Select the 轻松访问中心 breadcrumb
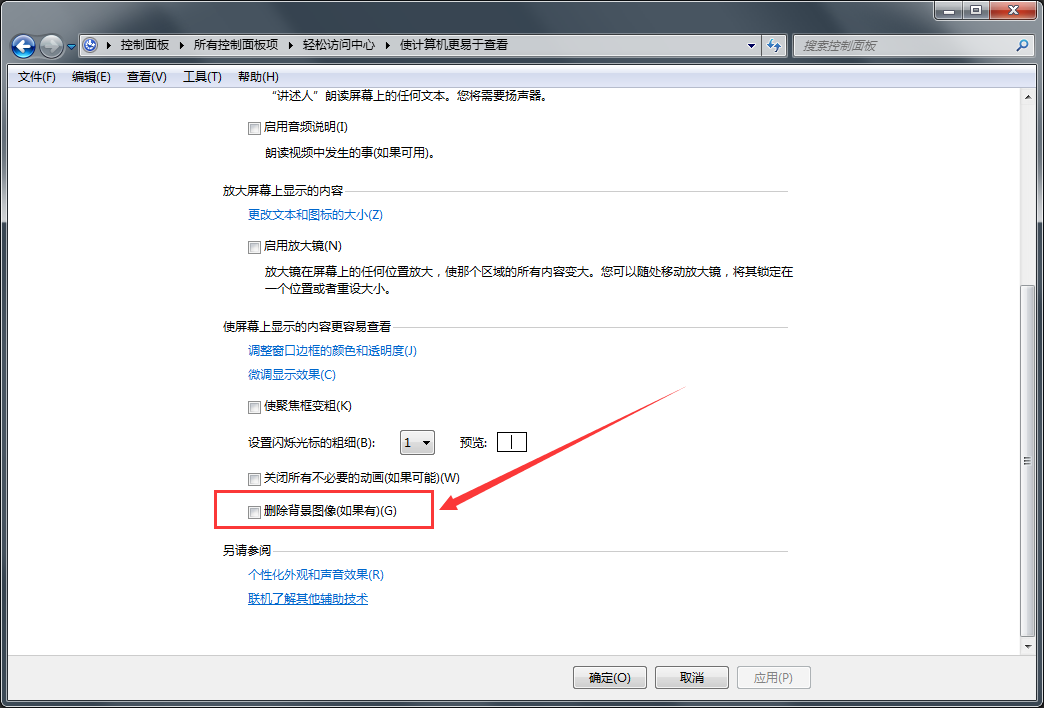Image resolution: width=1044 pixels, height=708 pixels. click(x=339, y=45)
